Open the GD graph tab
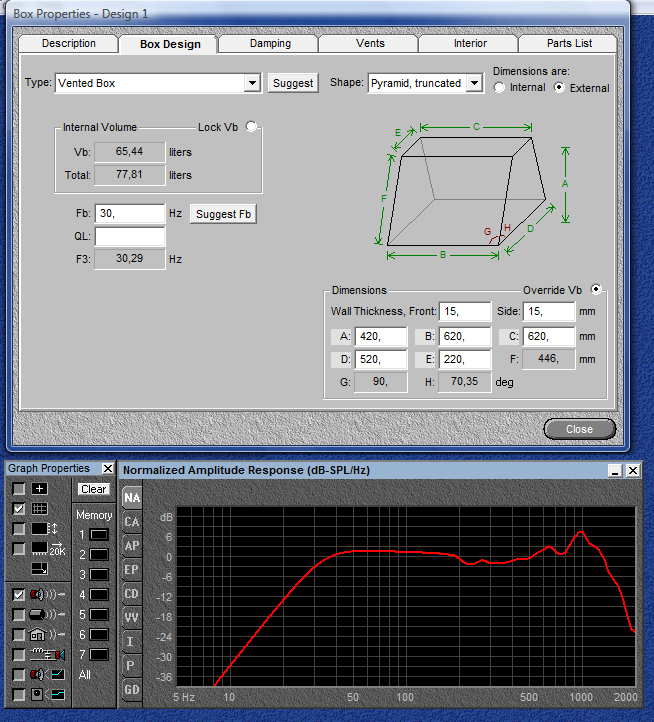This screenshot has height=722, width=654. [132, 689]
